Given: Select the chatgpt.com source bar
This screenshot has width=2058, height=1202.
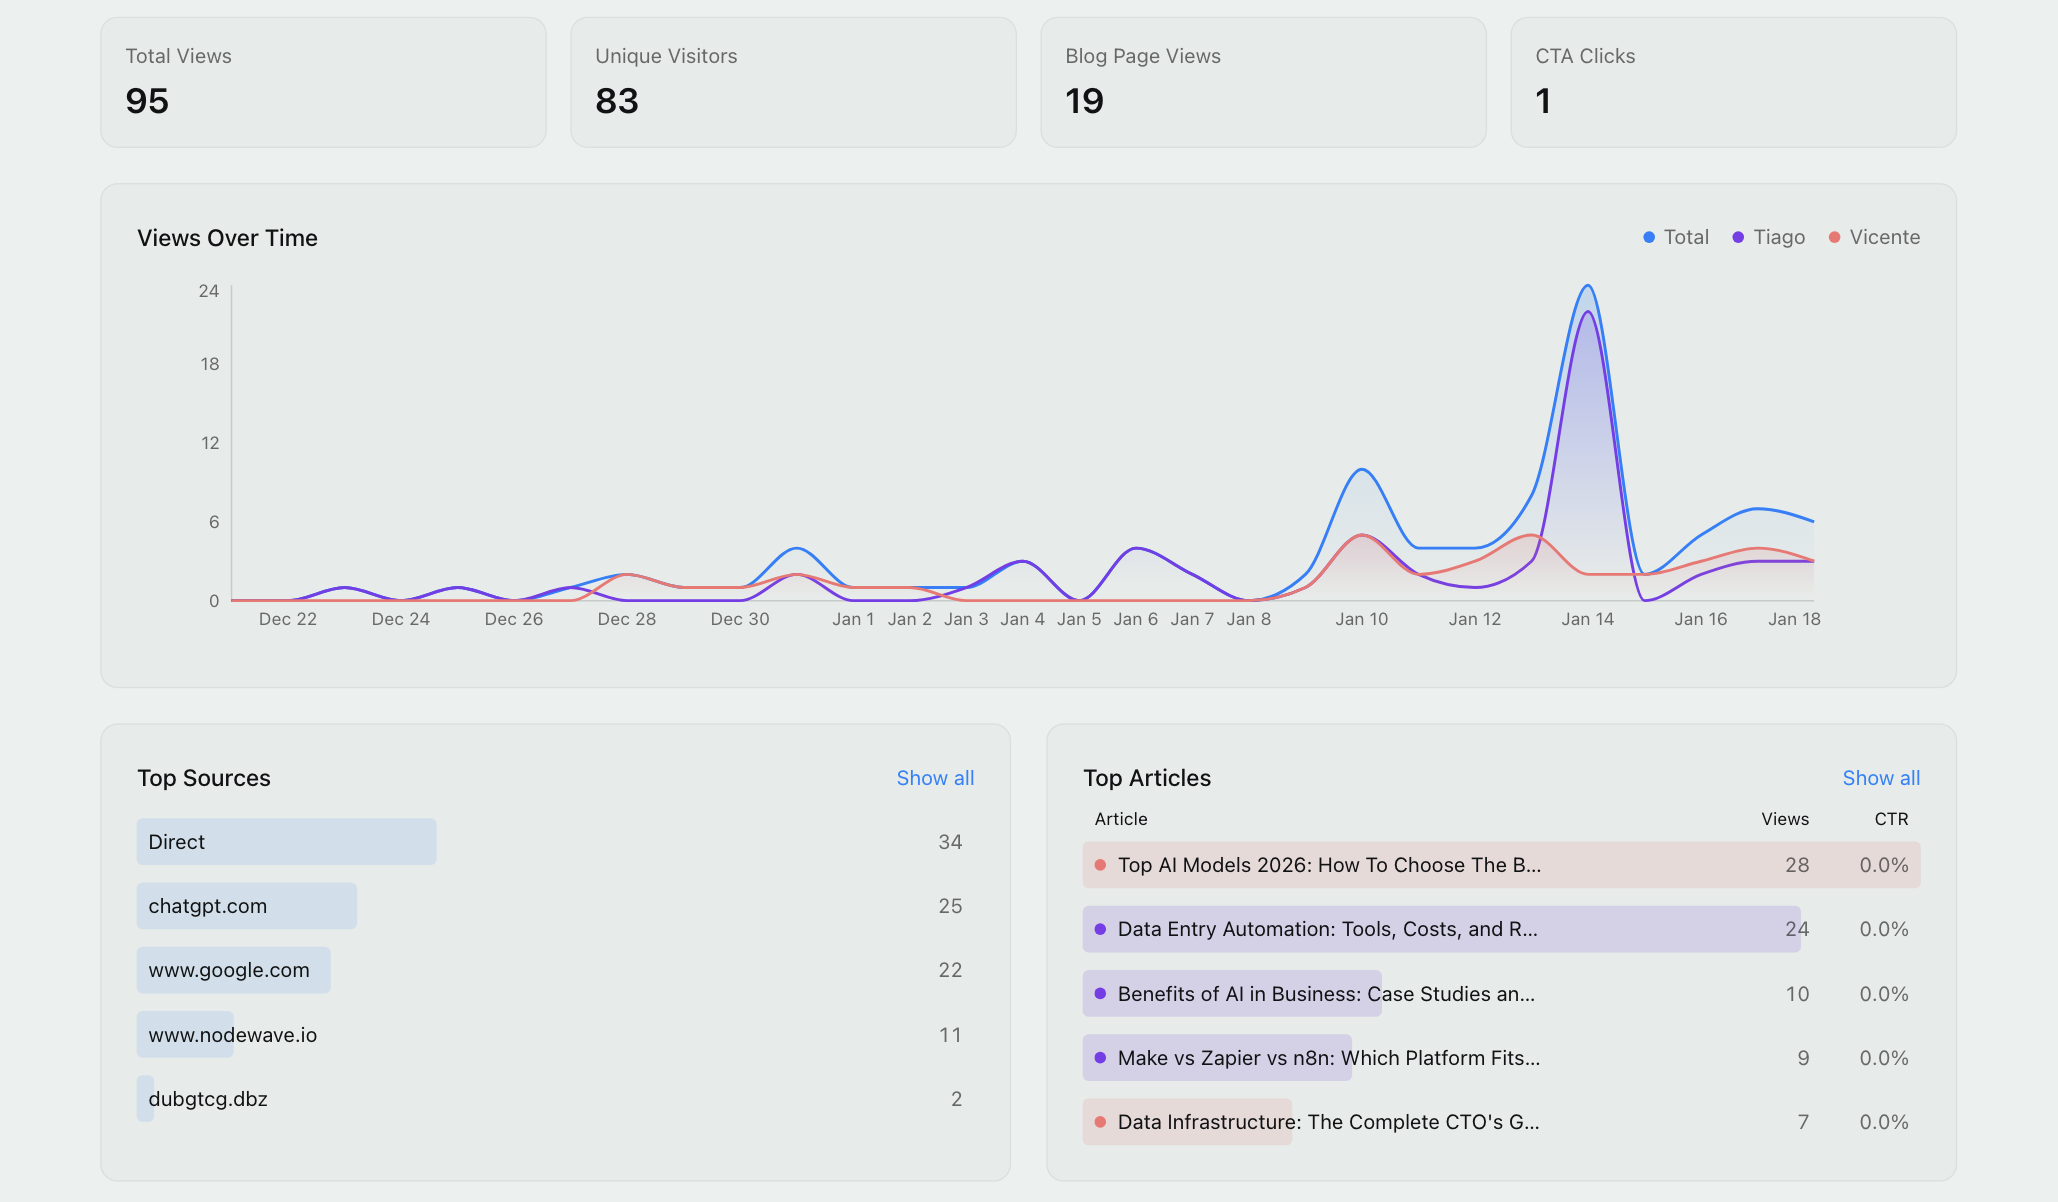Looking at the screenshot, I should pyautogui.click(x=246, y=905).
